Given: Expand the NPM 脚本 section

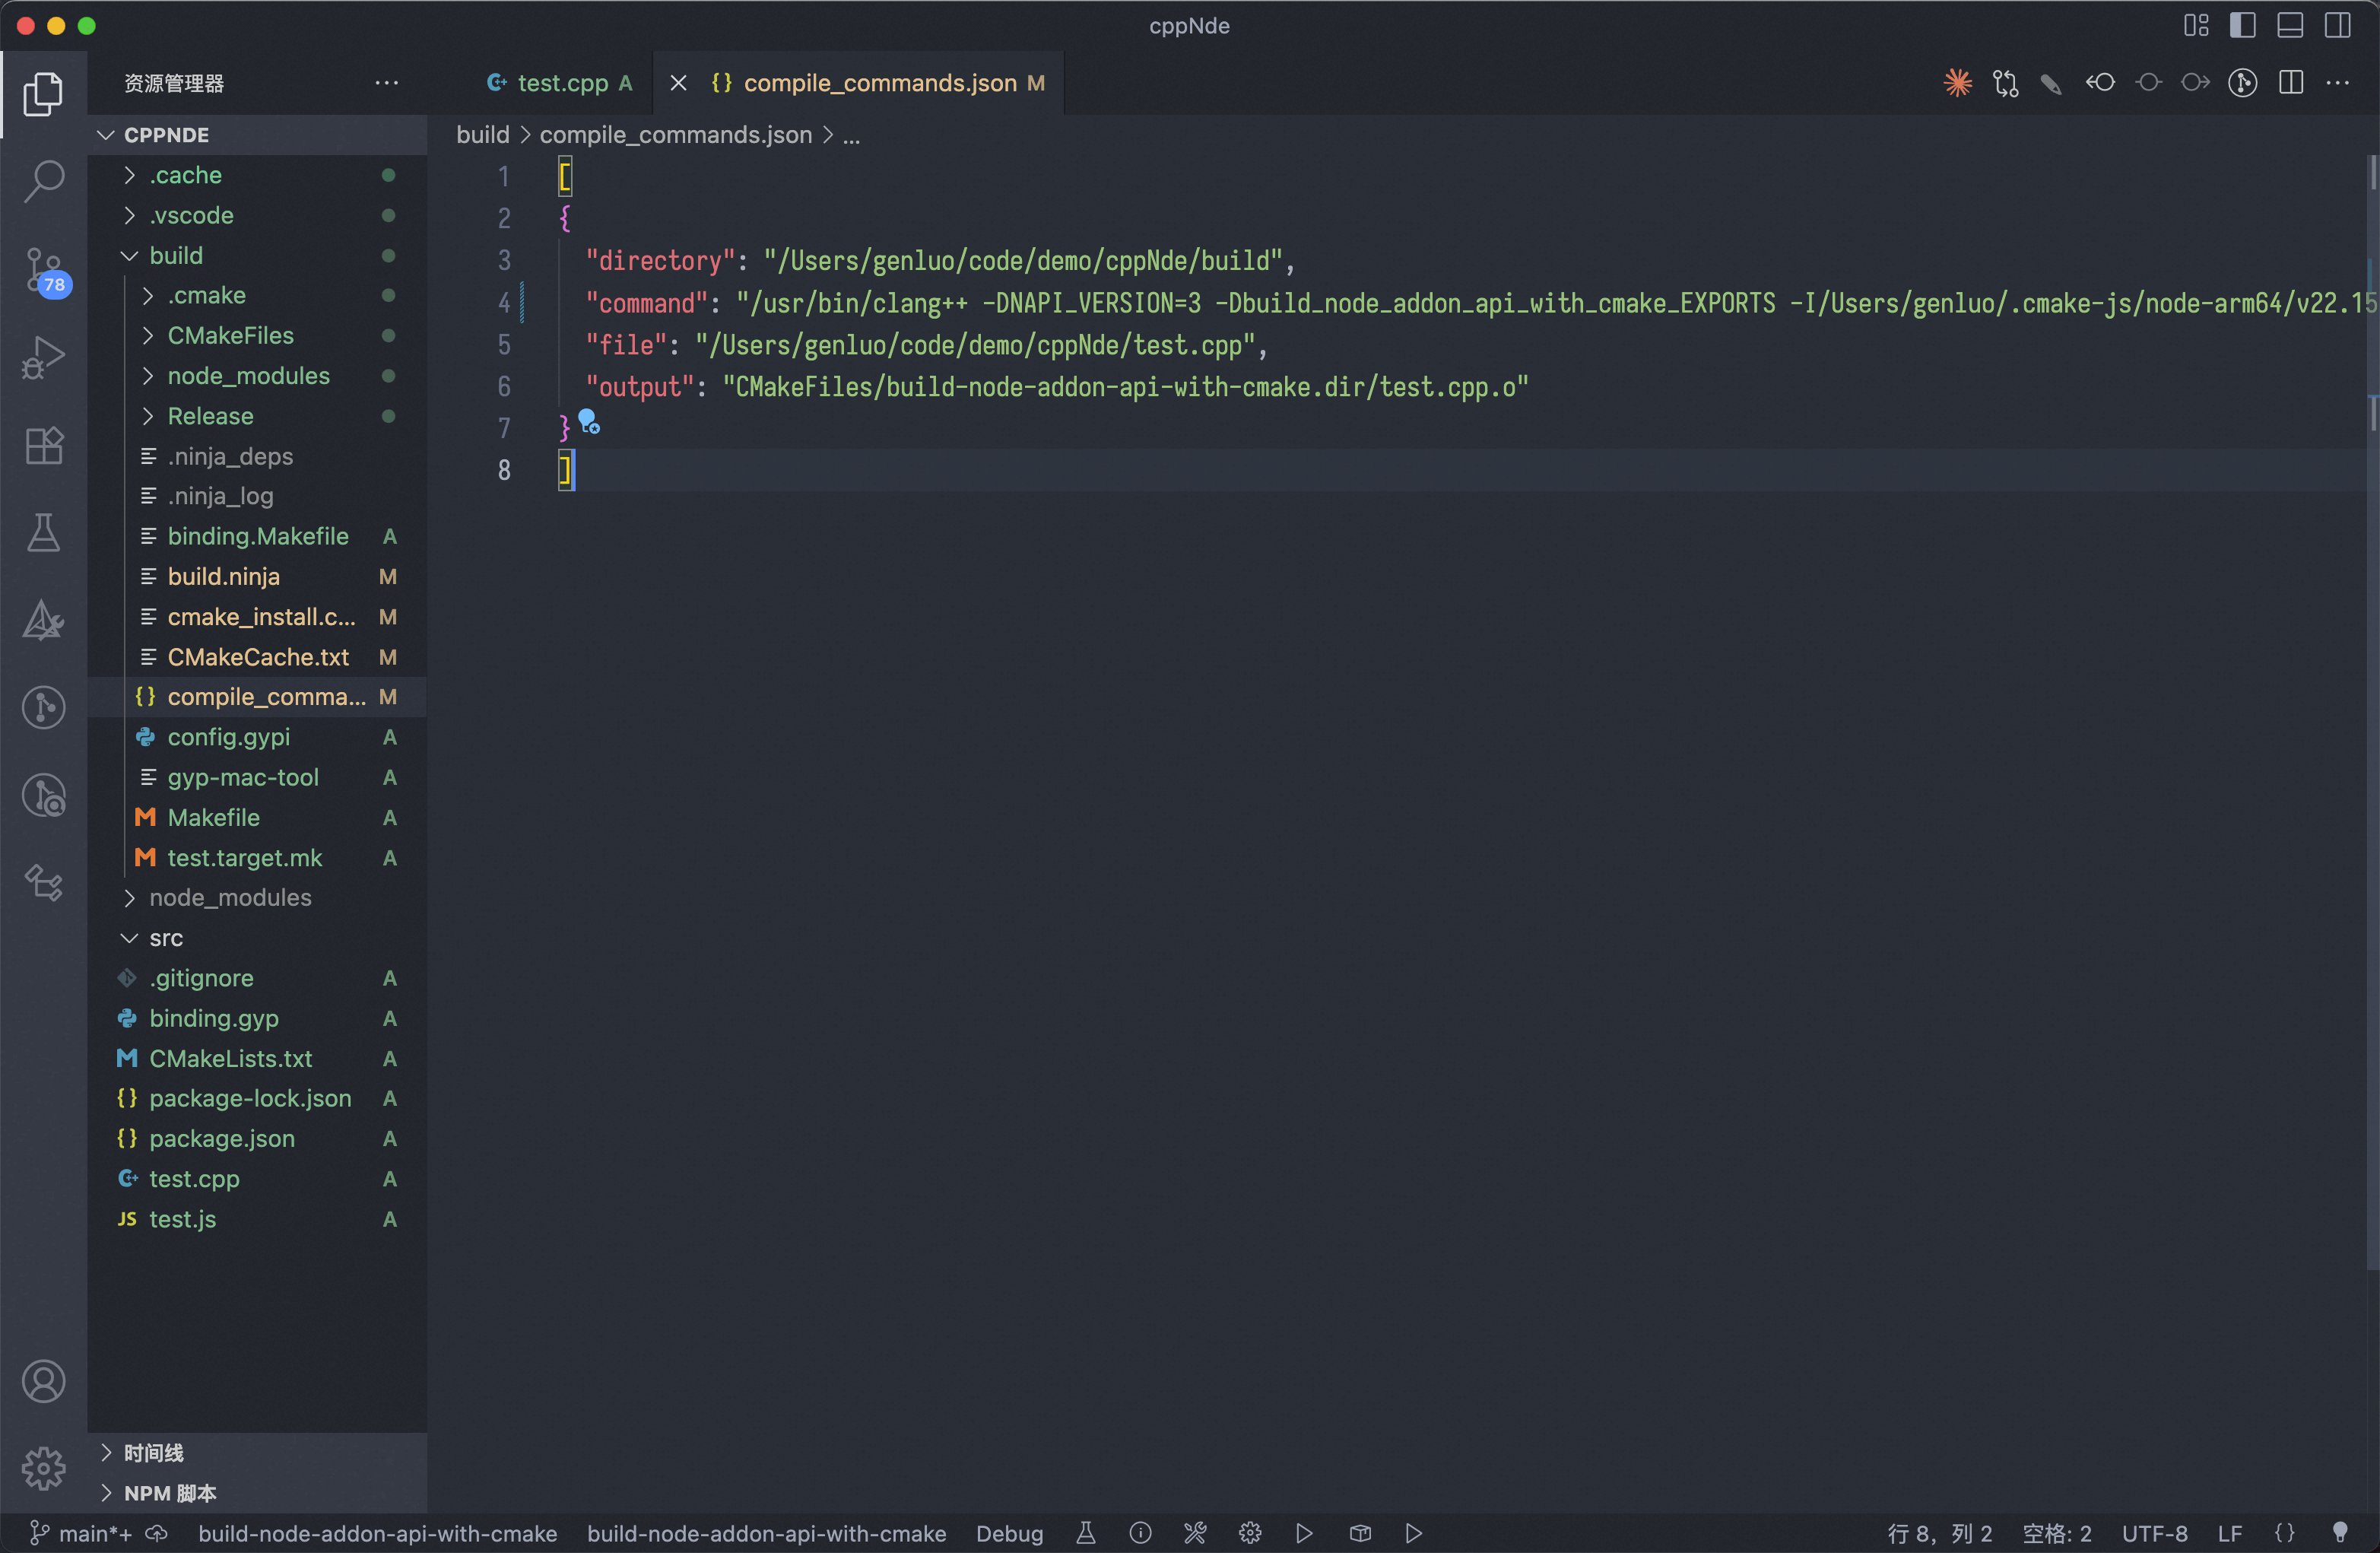Looking at the screenshot, I should 257,1493.
